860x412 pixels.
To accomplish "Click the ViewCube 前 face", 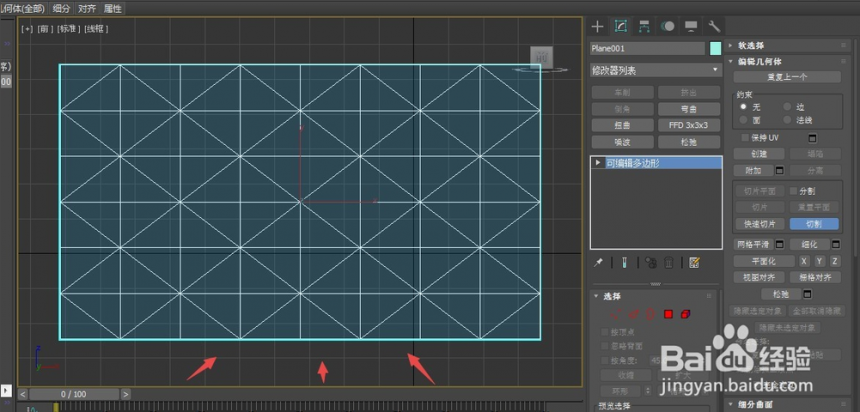I will coord(541,57).
